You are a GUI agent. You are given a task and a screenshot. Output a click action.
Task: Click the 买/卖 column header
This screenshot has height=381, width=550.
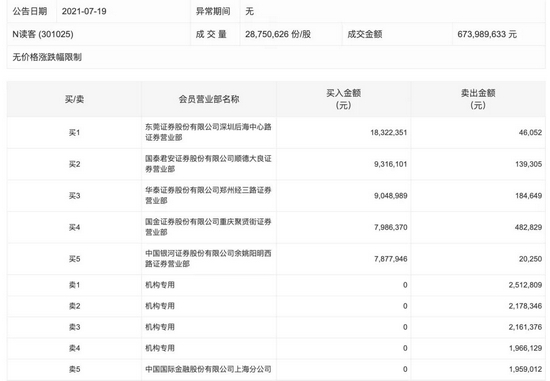74,99
